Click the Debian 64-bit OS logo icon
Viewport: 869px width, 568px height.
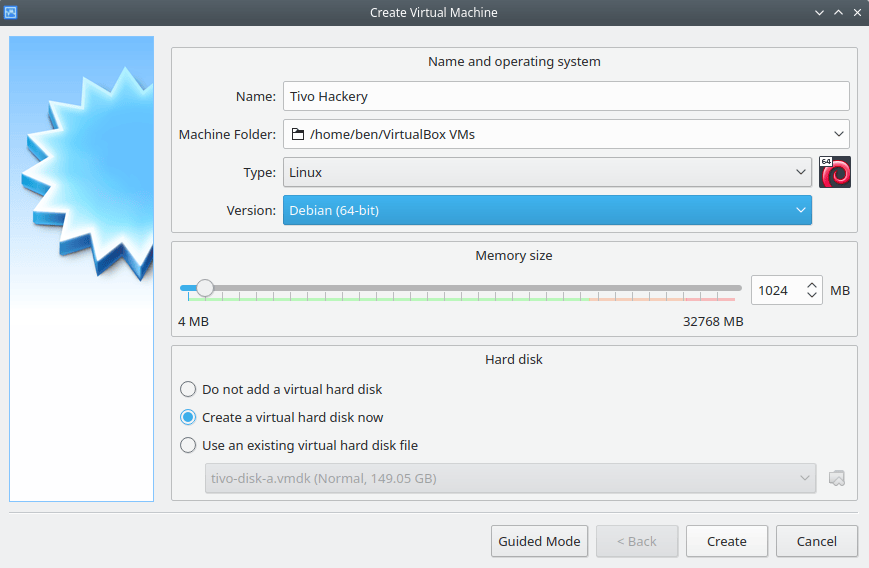coord(835,172)
